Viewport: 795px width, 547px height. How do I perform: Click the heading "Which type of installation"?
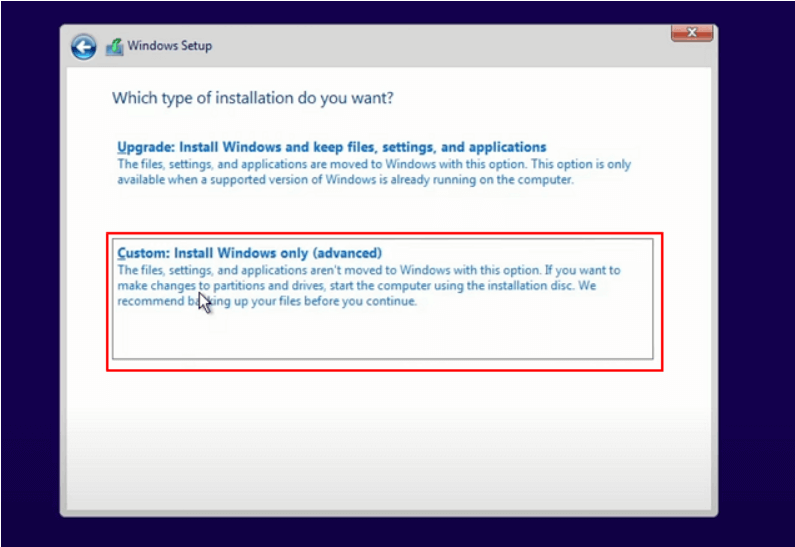click(x=252, y=98)
